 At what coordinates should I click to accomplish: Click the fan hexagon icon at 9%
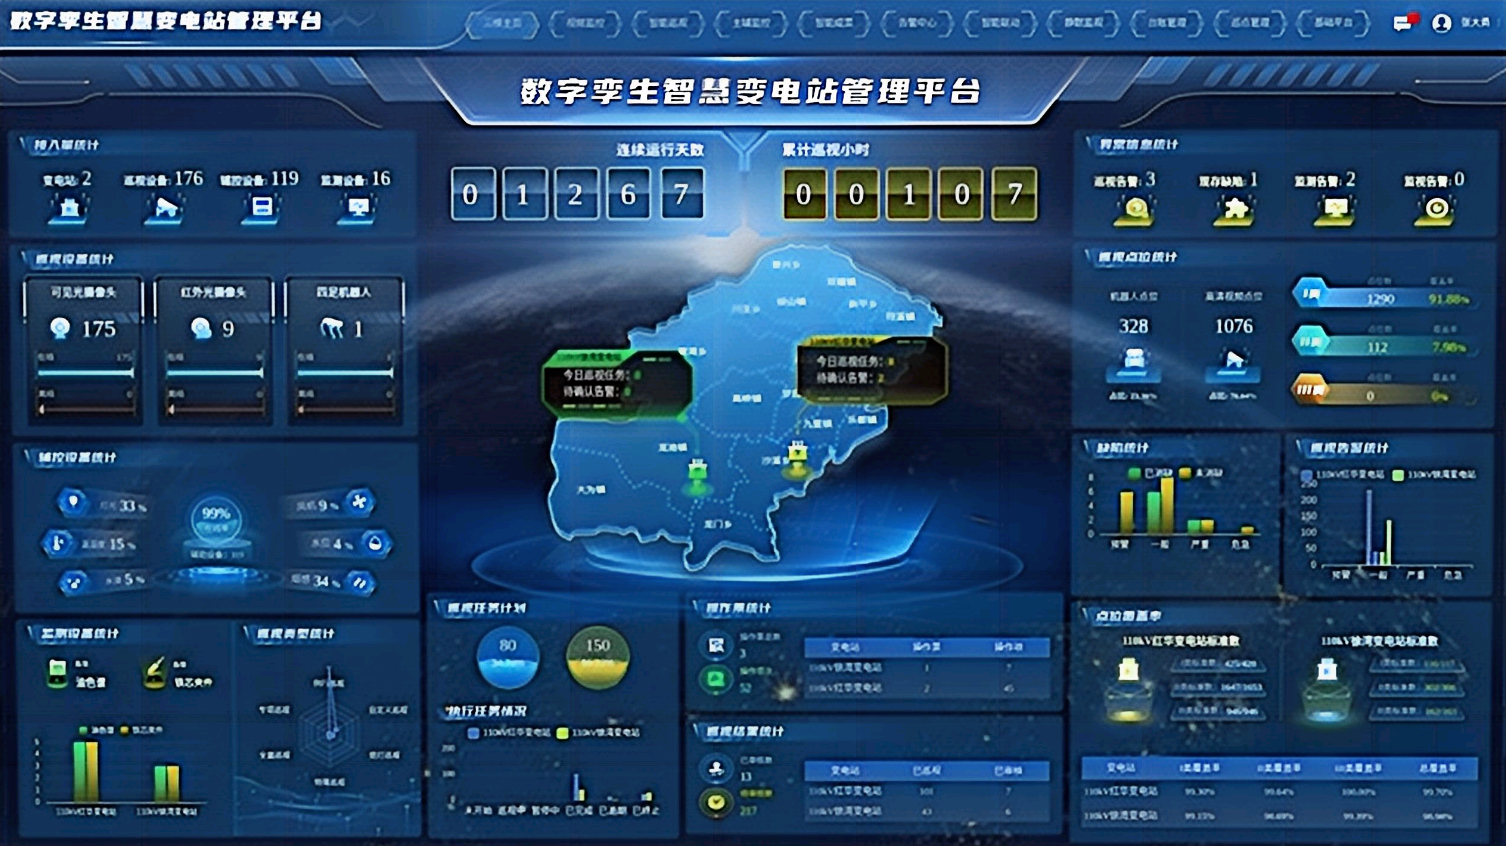coord(359,502)
